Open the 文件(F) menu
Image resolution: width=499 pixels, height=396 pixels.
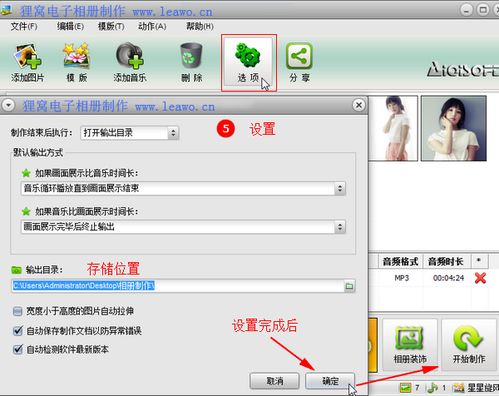(24, 26)
